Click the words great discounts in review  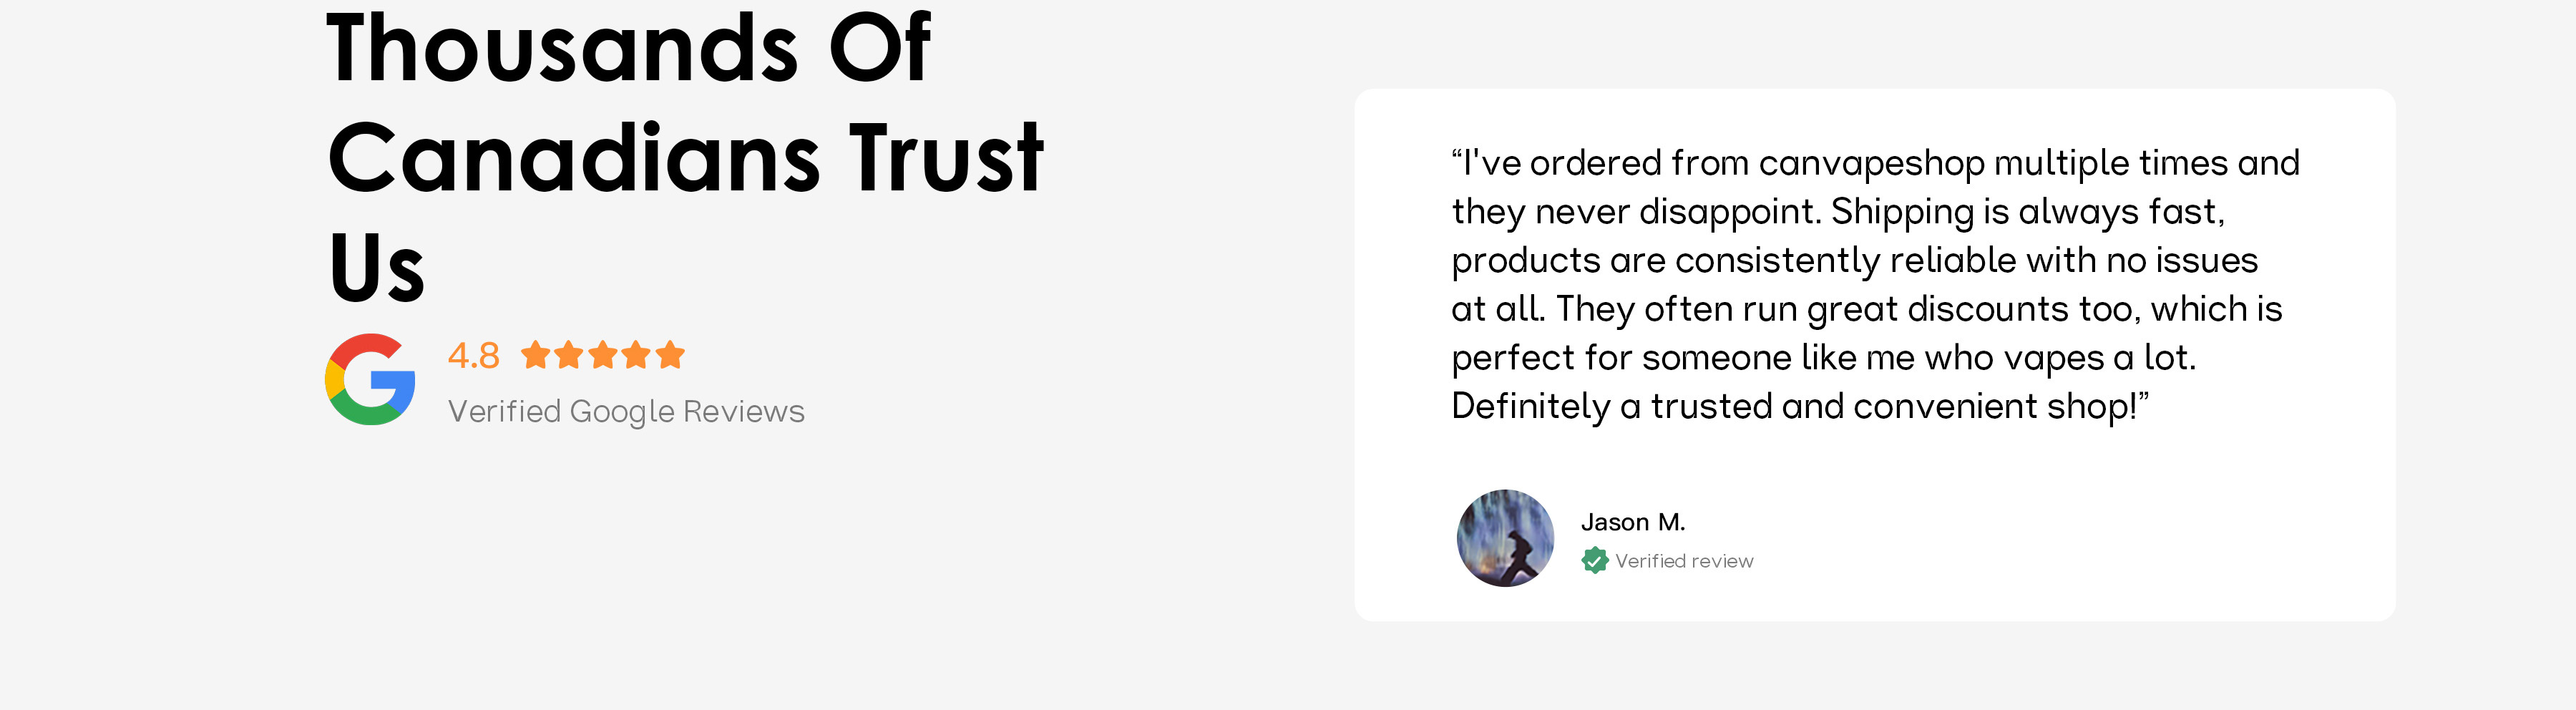click(1938, 309)
